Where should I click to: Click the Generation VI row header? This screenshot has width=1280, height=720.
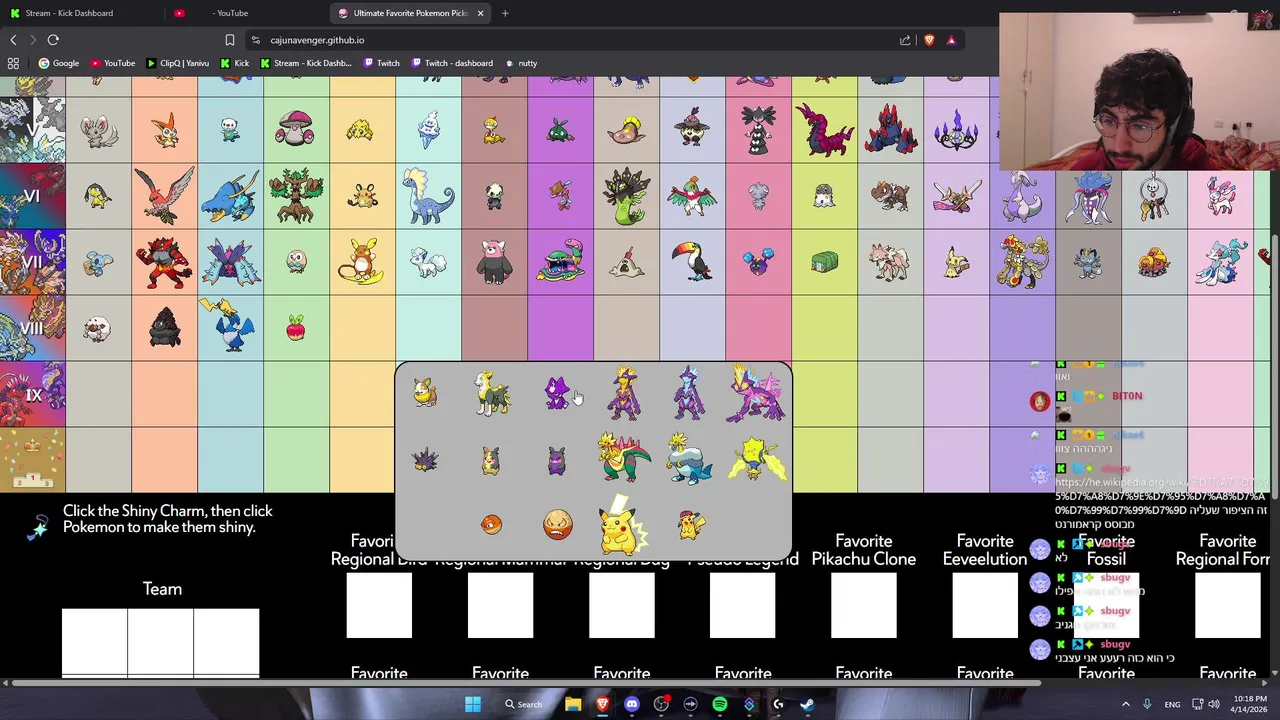33,196
